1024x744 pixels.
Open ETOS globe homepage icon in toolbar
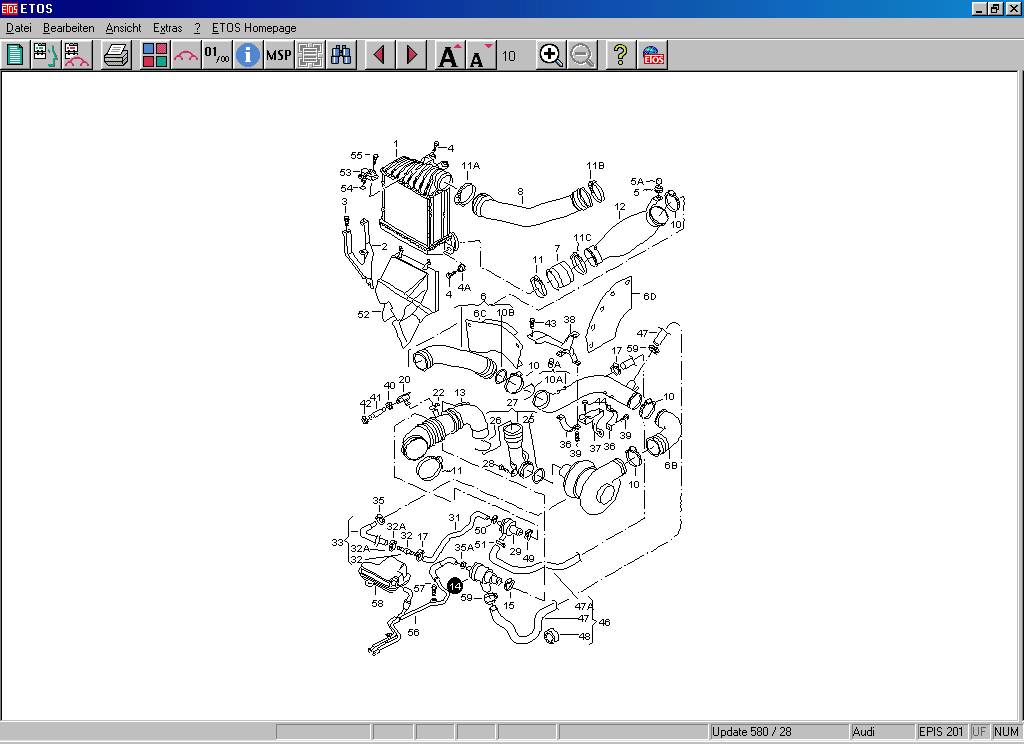(653, 55)
